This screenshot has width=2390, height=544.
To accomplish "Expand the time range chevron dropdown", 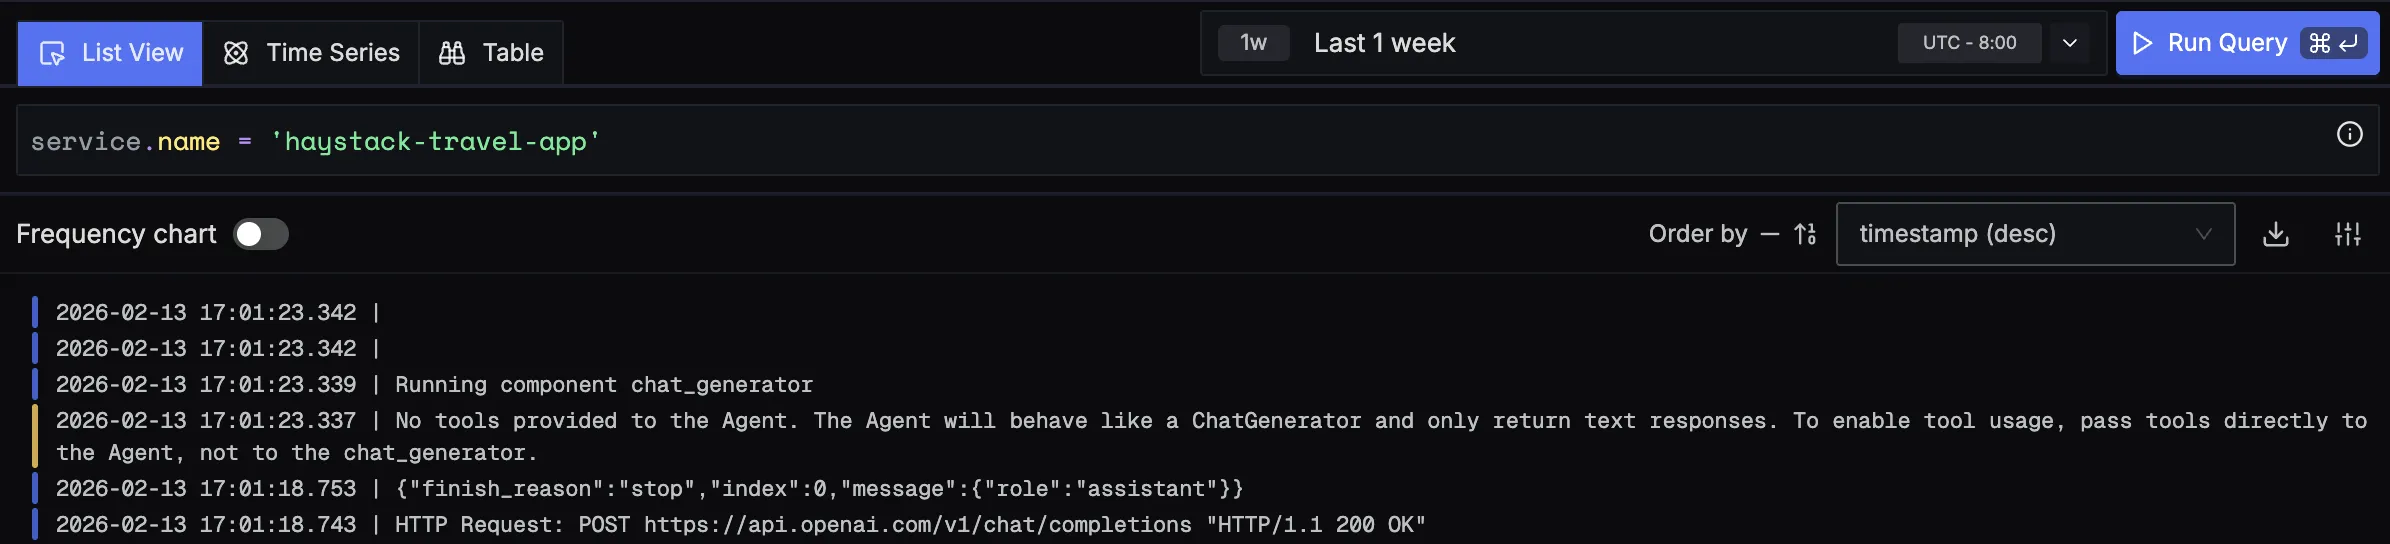I will tap(2070, 43).
